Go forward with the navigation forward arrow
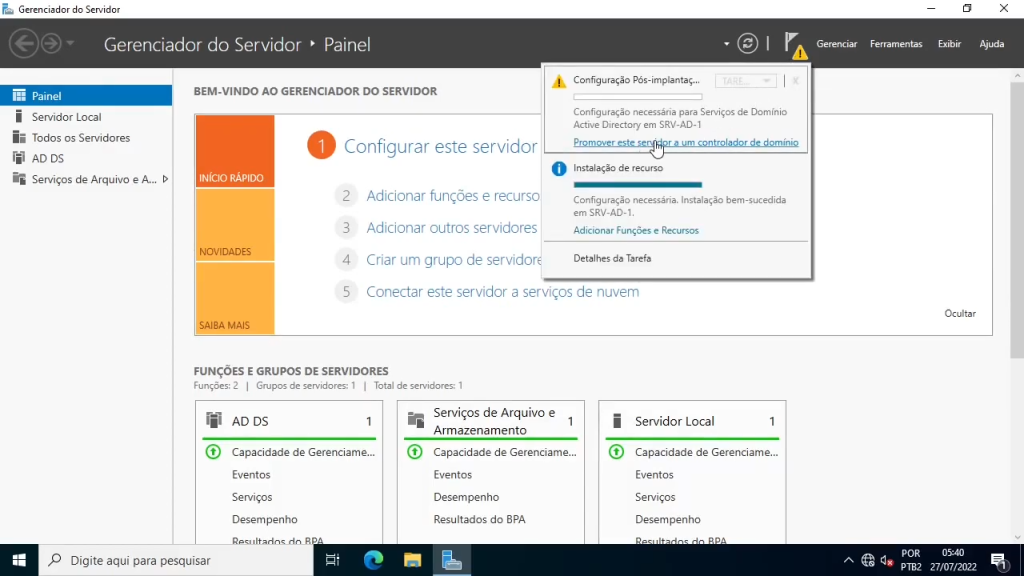1024x576 pixels. (x=51, y=44)
